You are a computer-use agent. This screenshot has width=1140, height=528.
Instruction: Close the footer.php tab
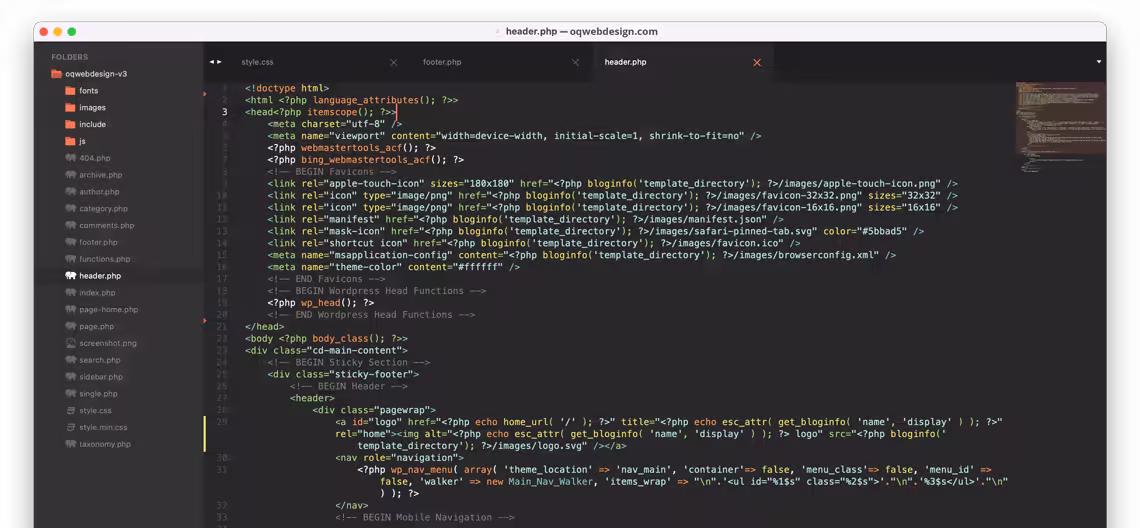click(x=575, y=63)
